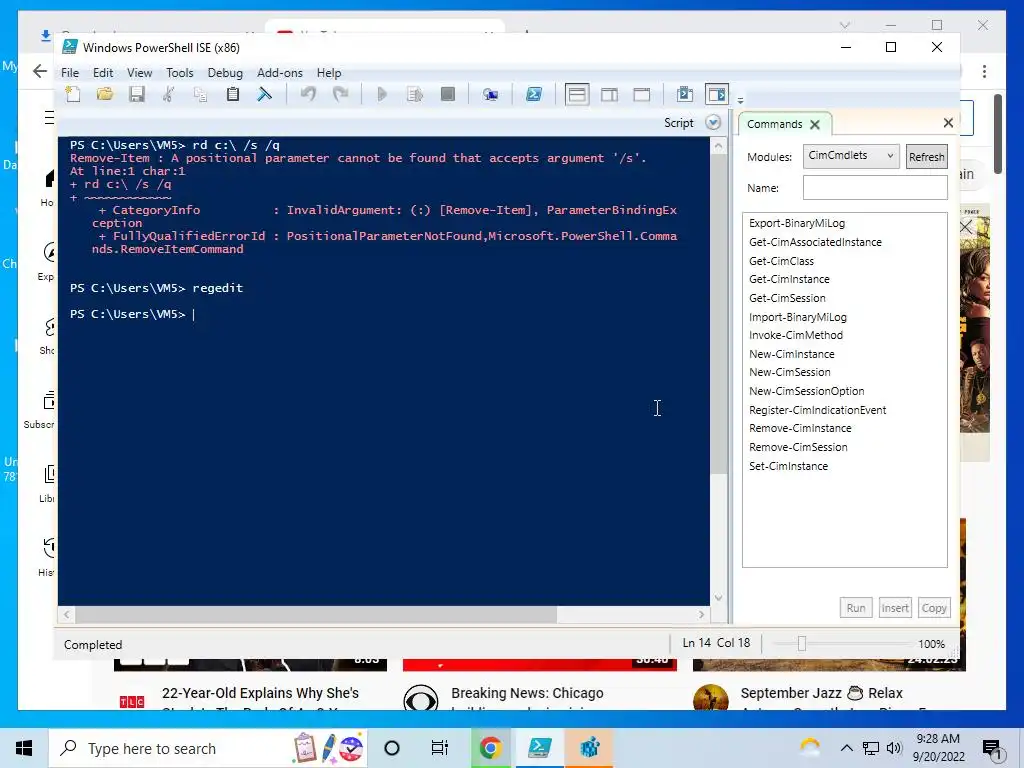Image resolution: width=1024 pixels, height=768 pixels.
Task: Click the Copy toolbar icon
Action: click(x=200, y=94)
